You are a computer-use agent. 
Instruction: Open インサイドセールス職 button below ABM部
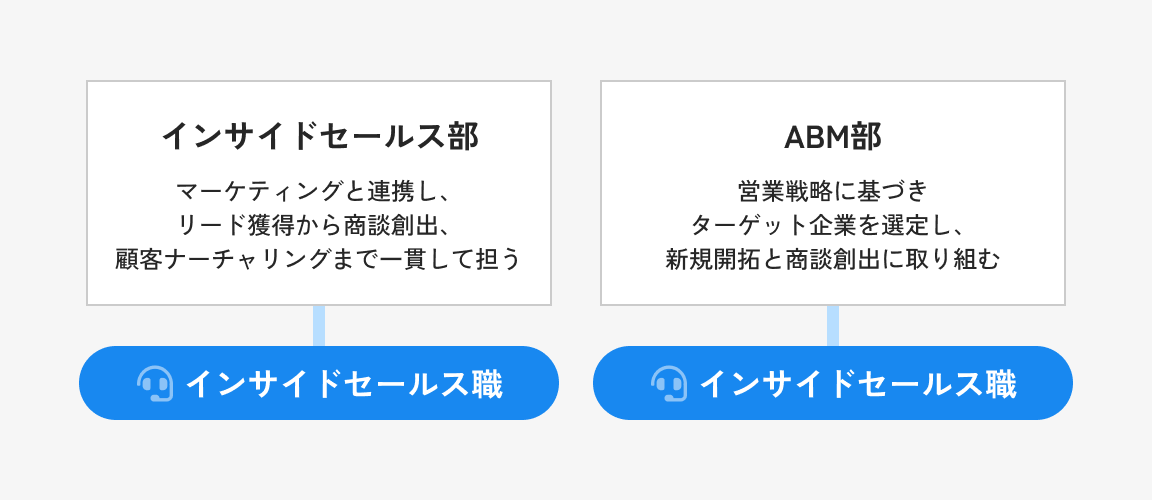[833, 383]
